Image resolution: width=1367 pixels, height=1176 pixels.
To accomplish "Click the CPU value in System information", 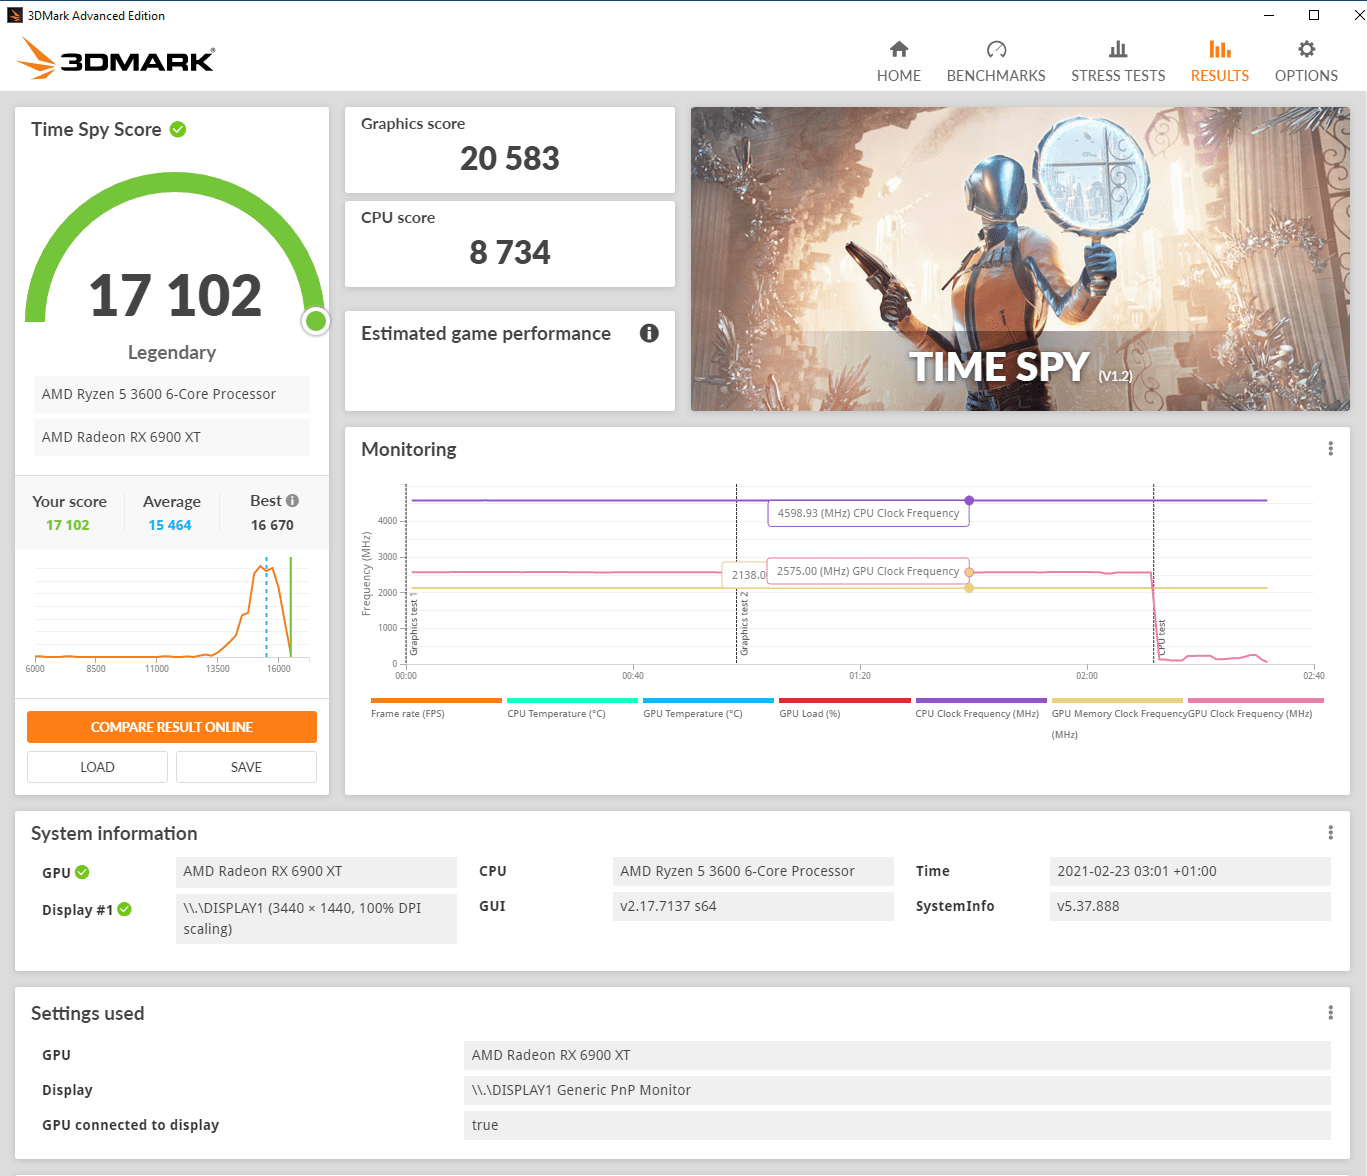I will [x=753, y=871].
